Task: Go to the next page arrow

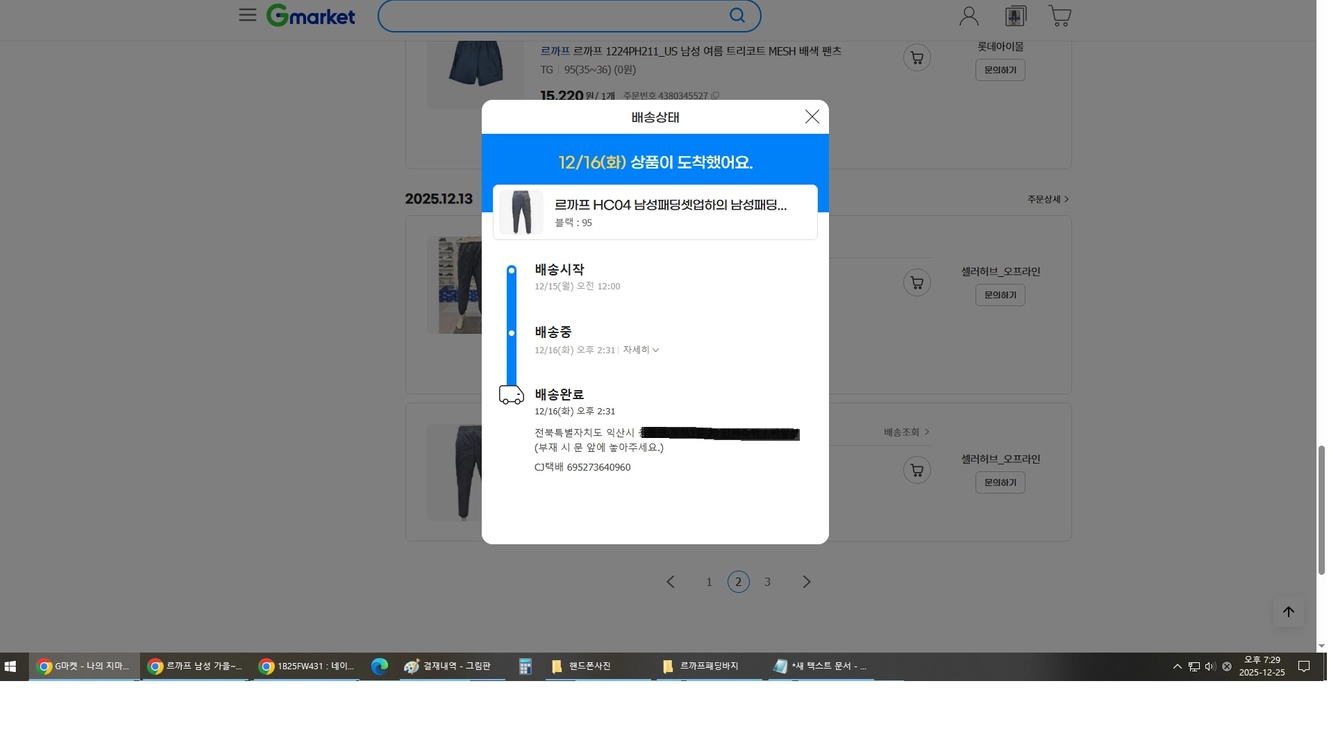Action: point(806,582)
